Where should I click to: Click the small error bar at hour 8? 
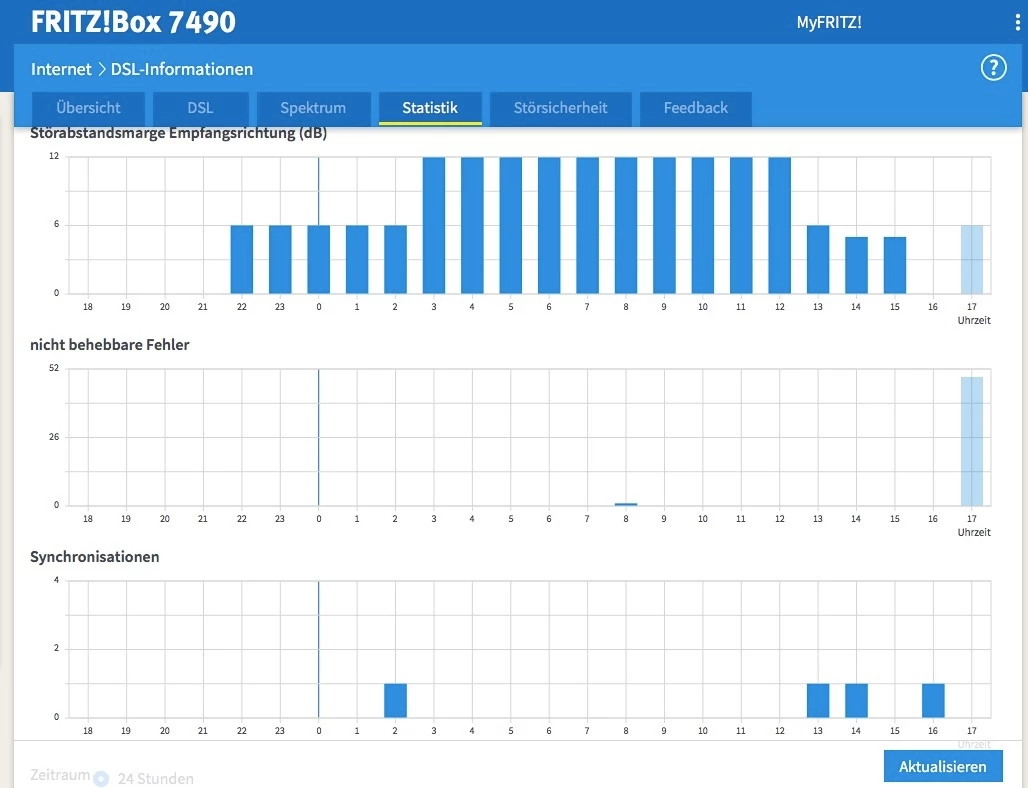click(626, 504)
